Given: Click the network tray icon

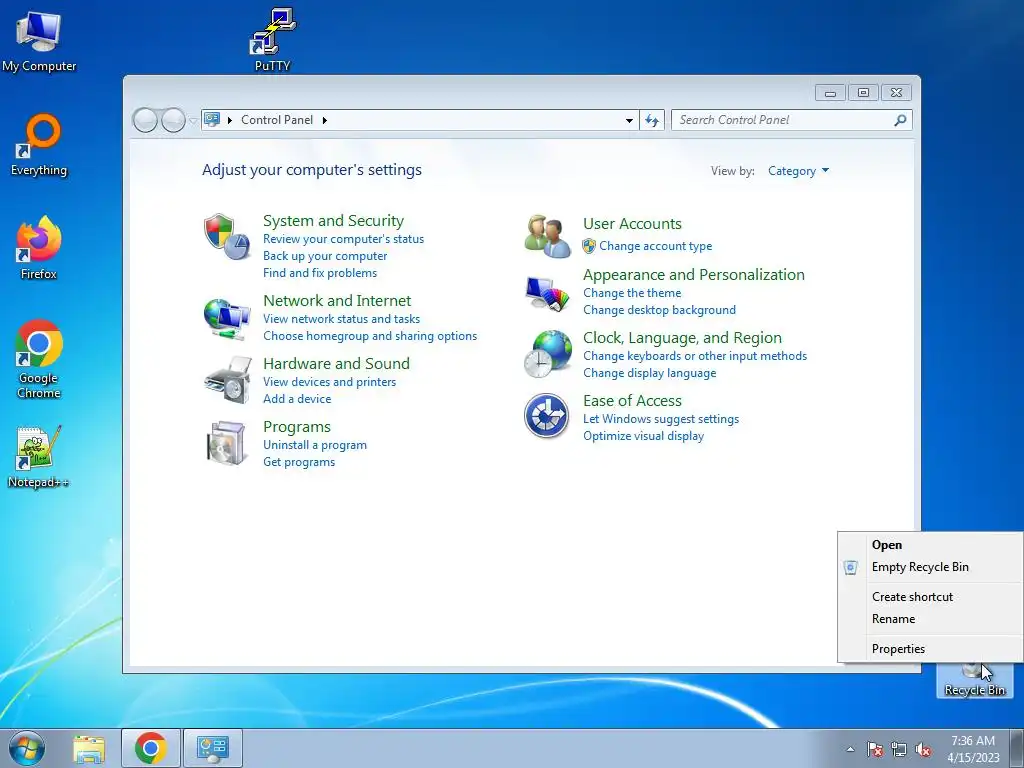Looking at the screenshot, I should point(899,750).
